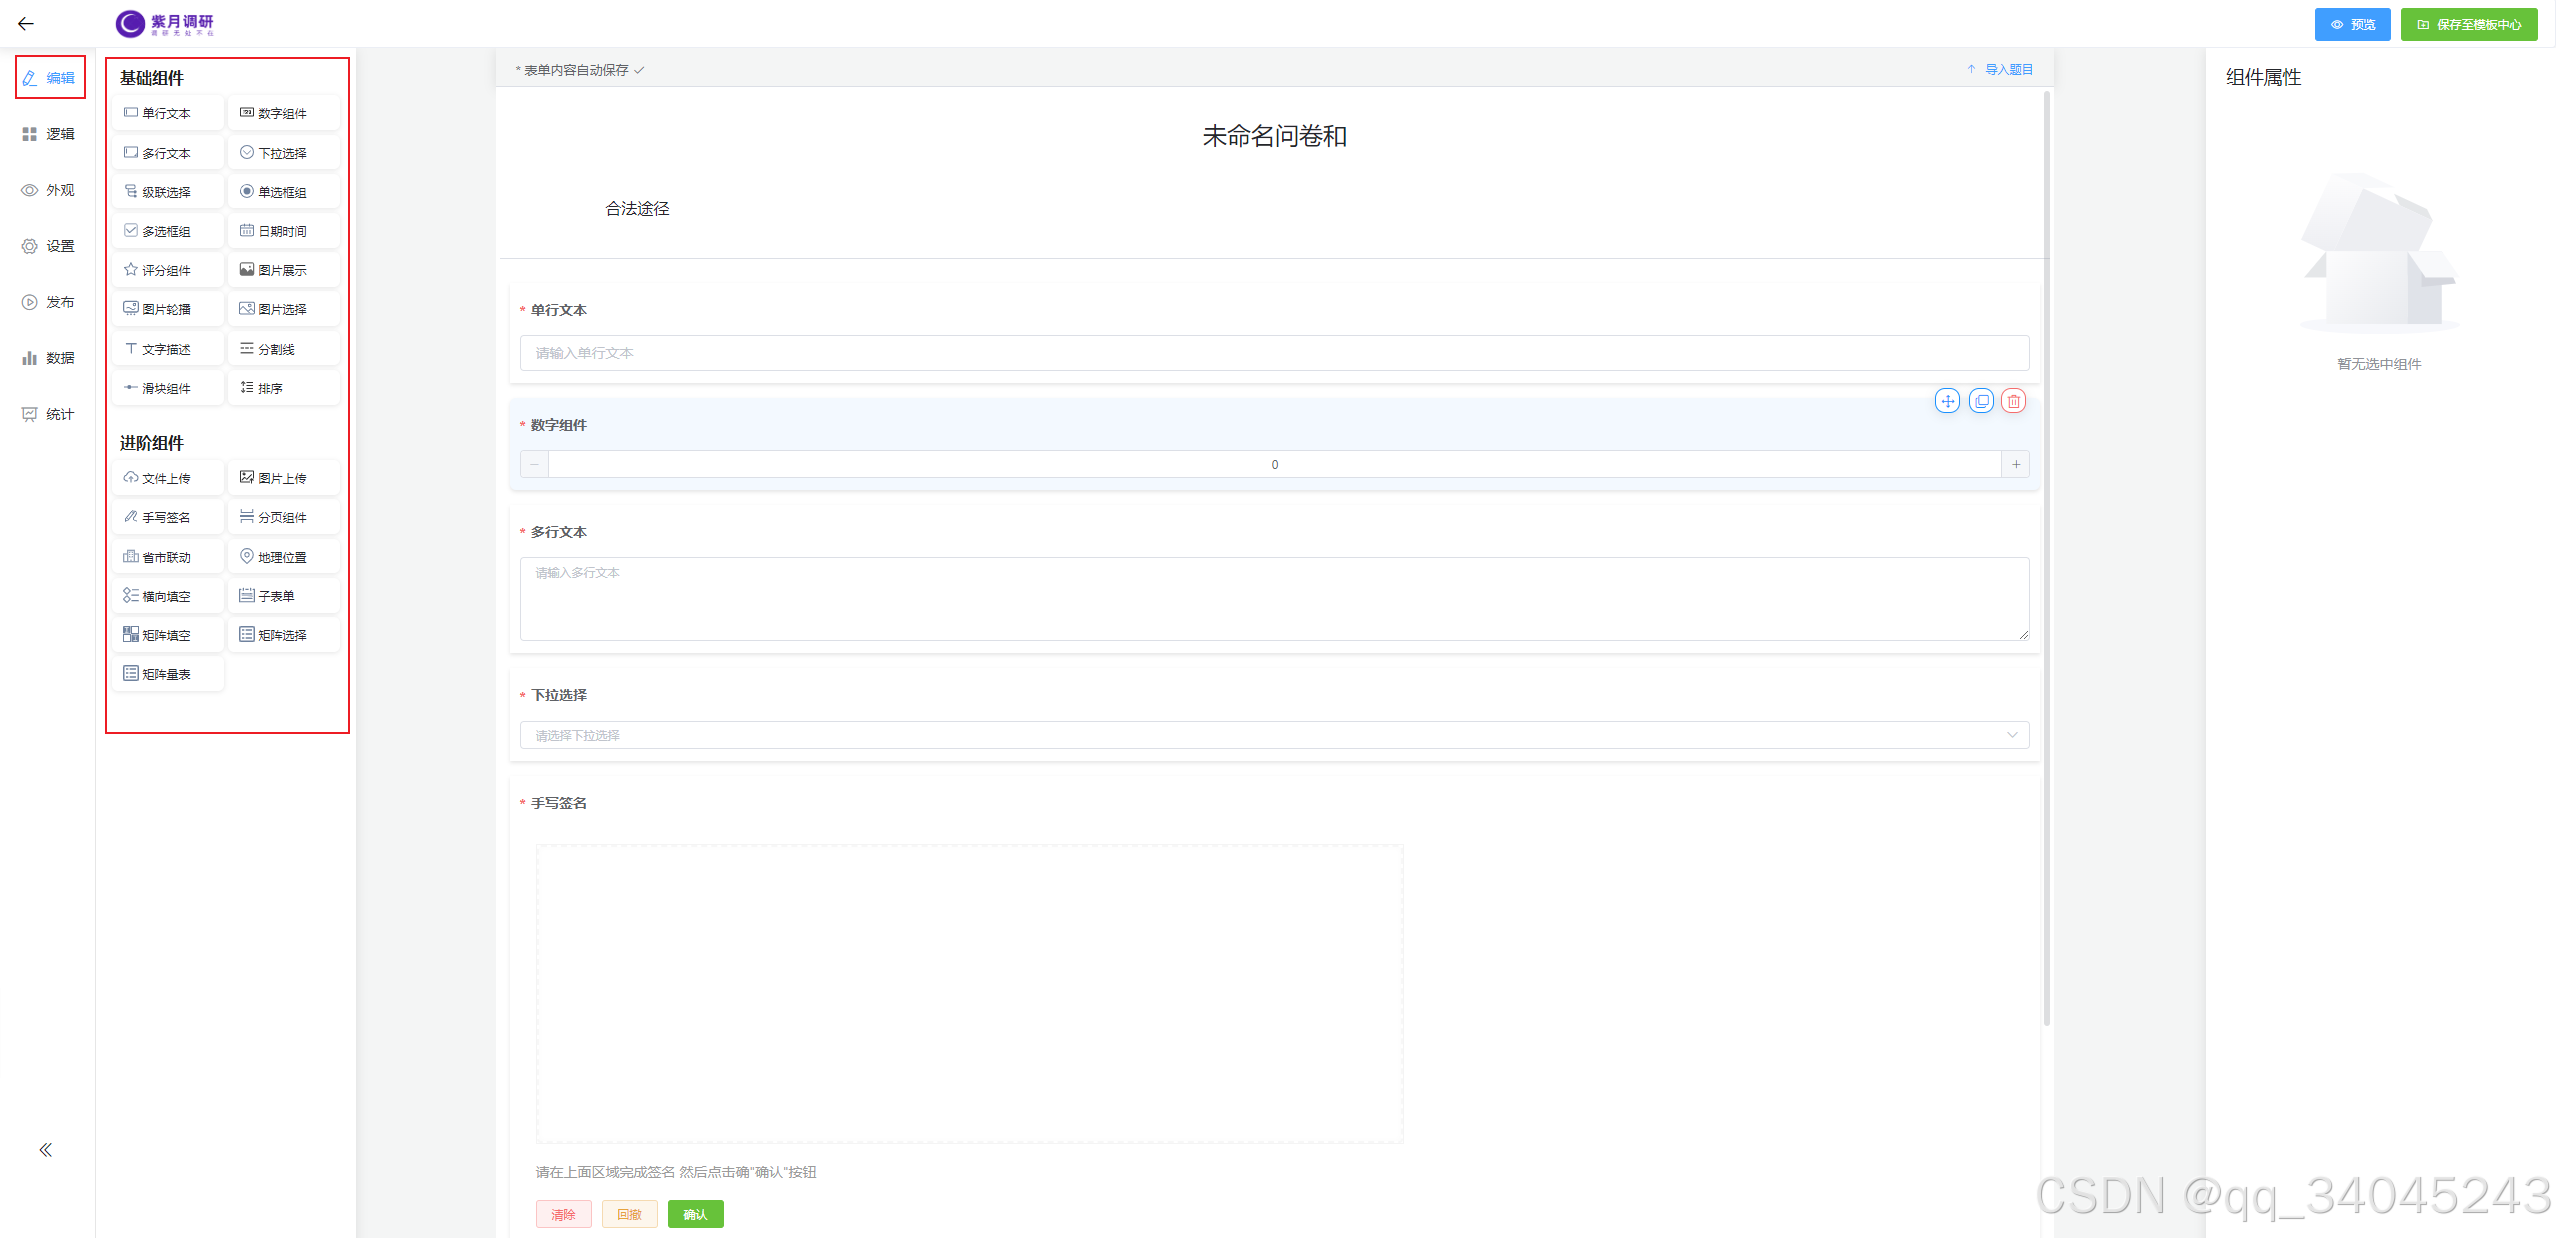2556x1238 pixels.
Task: Click the delete icon on 数字组件 block
Action: tap(2013, 401)
